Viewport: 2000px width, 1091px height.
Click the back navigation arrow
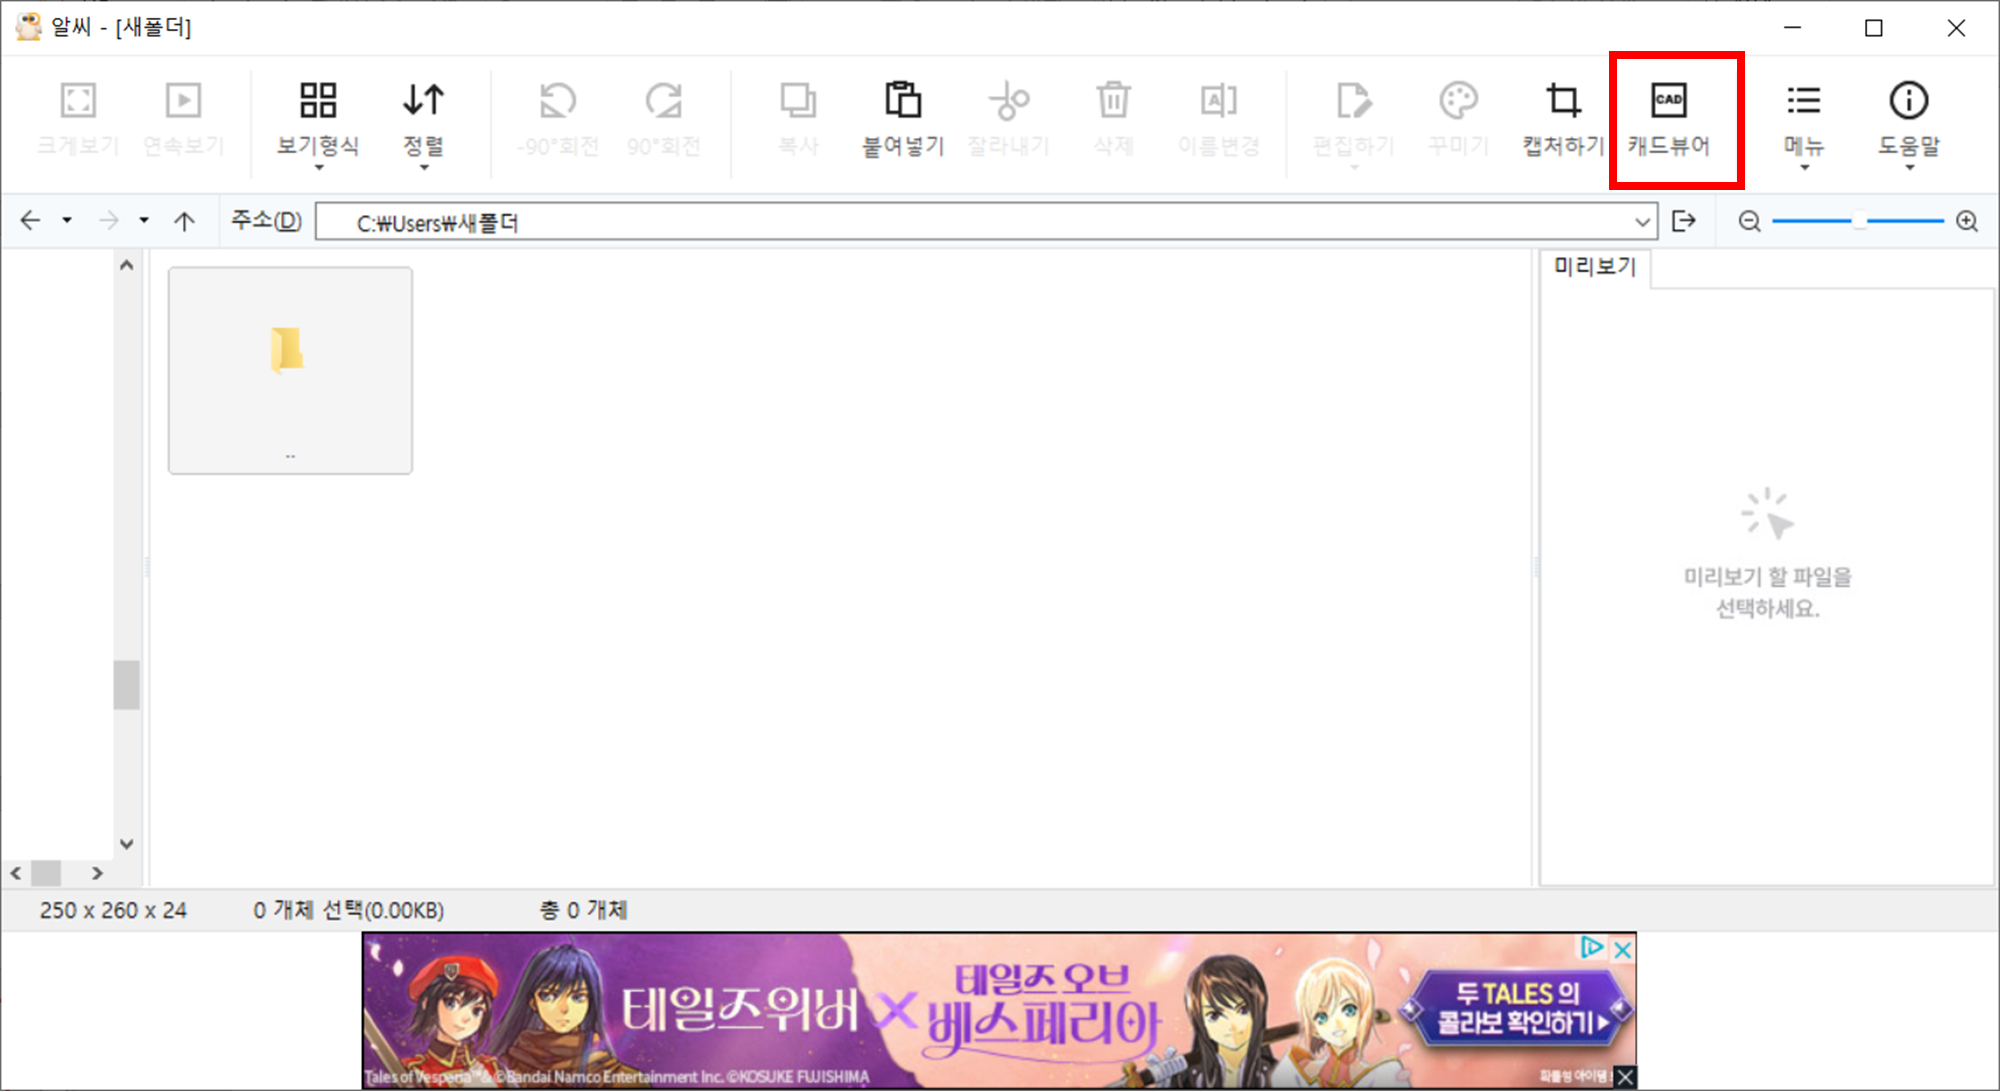(30, 221)
